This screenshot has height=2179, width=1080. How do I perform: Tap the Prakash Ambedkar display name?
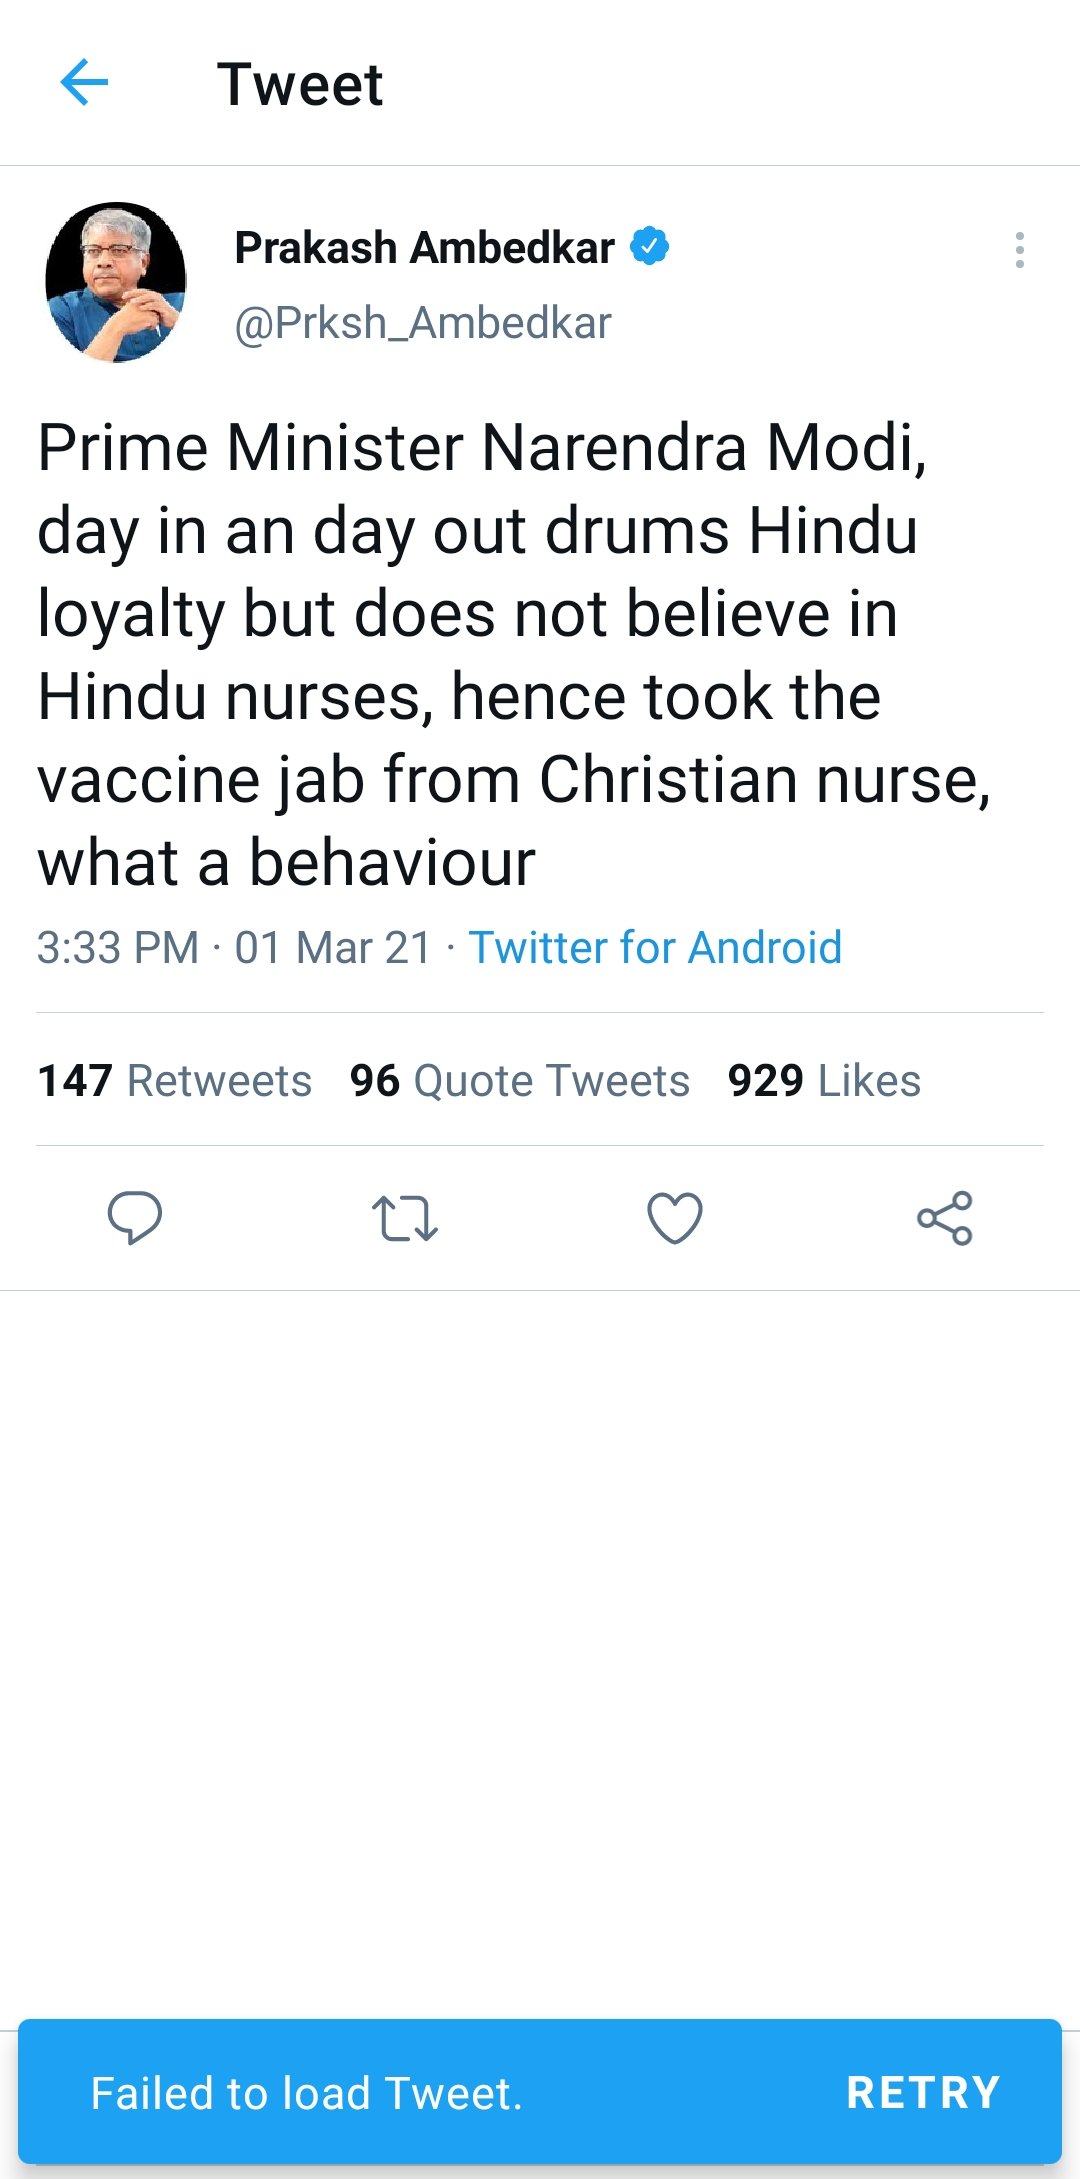pos(424,248)
